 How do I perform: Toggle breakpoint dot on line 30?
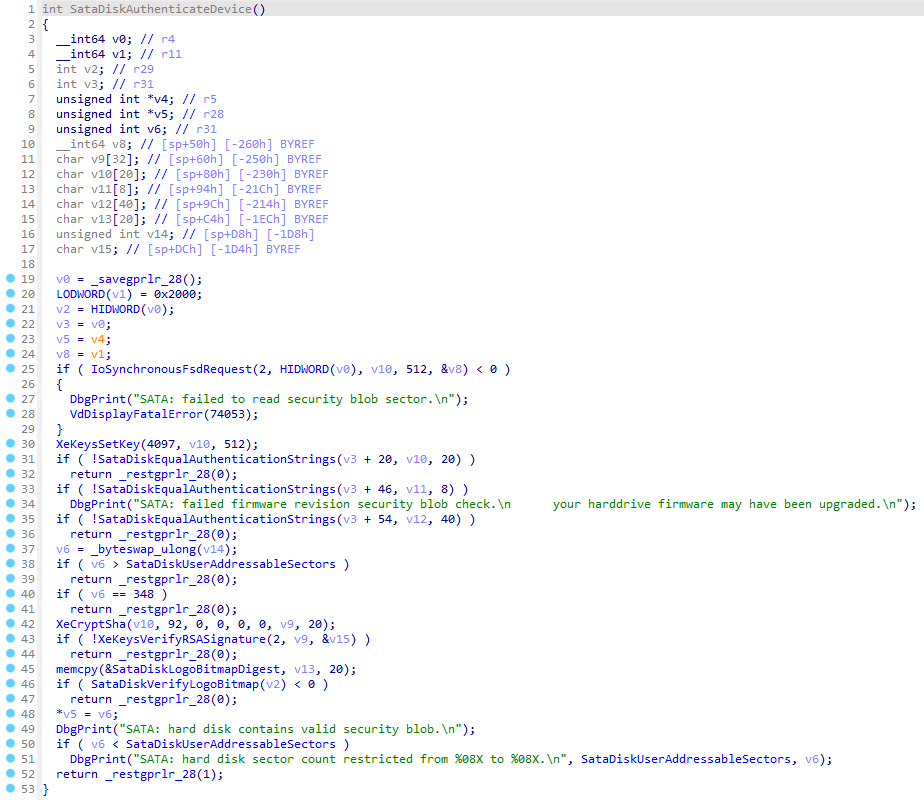(10, 444)
